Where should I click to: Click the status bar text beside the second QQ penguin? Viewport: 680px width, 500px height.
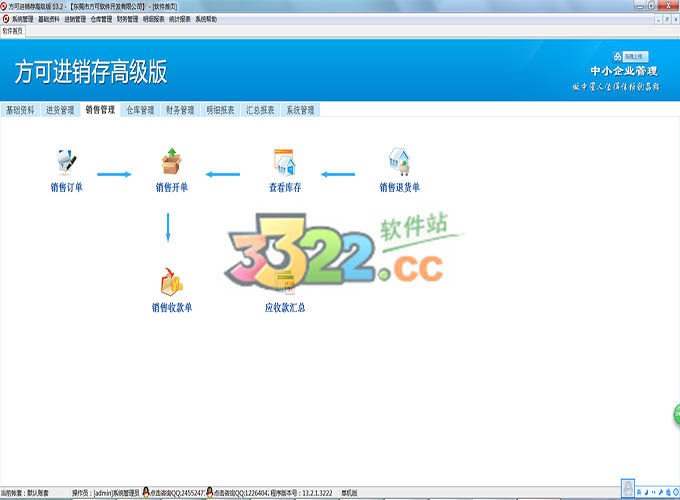241,493
